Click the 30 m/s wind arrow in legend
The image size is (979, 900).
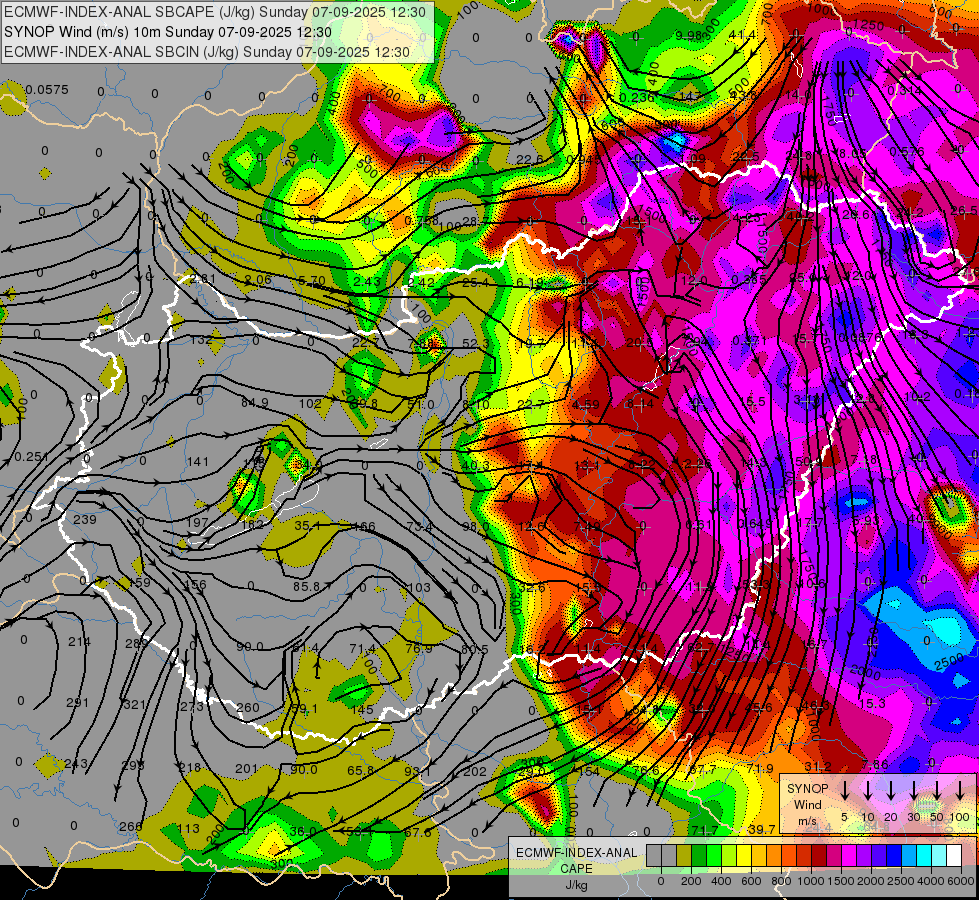pyautogui.click(x=913, y=791)
